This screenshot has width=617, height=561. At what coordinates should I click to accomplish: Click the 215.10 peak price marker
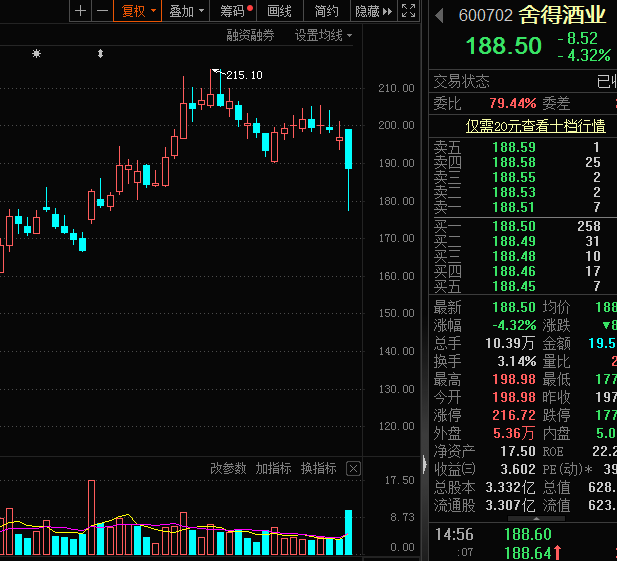244,75
